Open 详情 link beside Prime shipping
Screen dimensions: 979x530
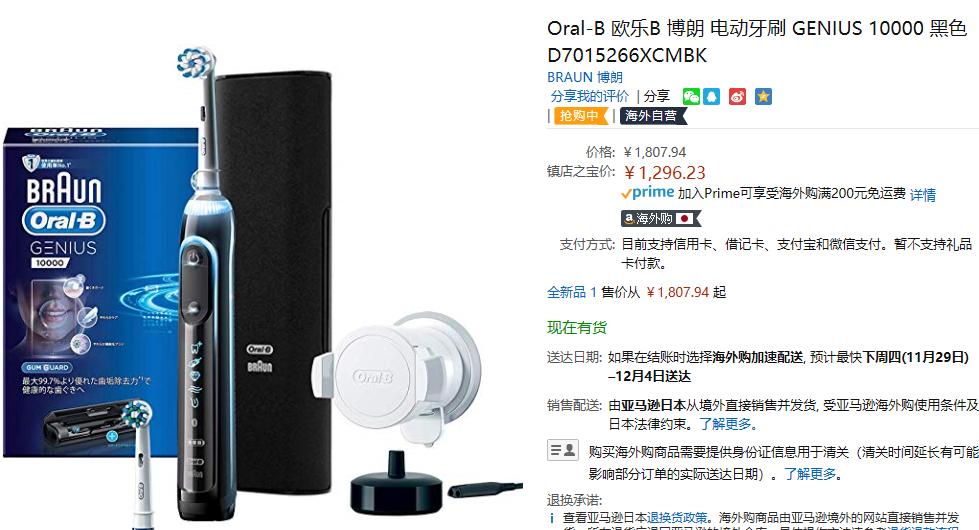point(923,195)
